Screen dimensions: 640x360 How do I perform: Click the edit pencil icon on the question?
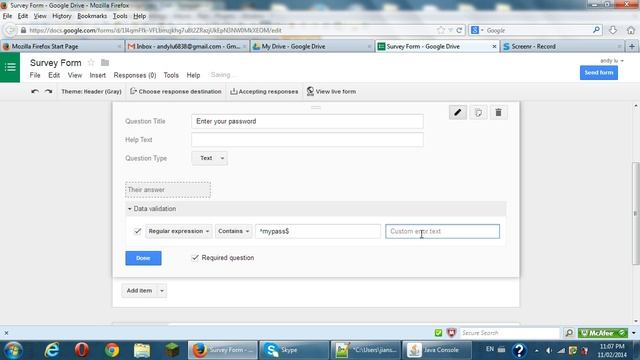[458, 112]
